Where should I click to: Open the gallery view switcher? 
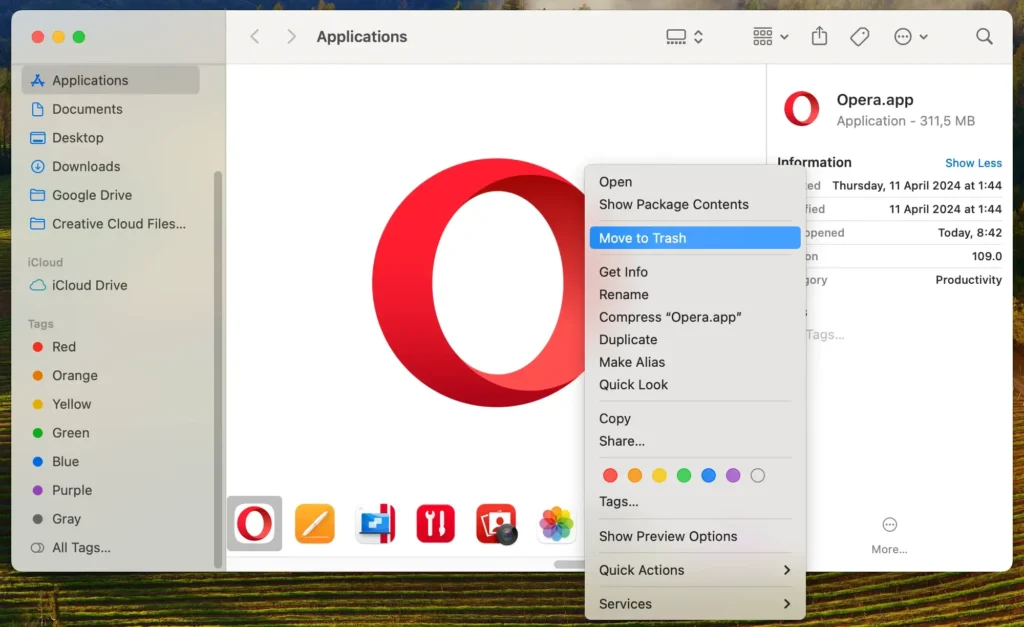point(684,37)
